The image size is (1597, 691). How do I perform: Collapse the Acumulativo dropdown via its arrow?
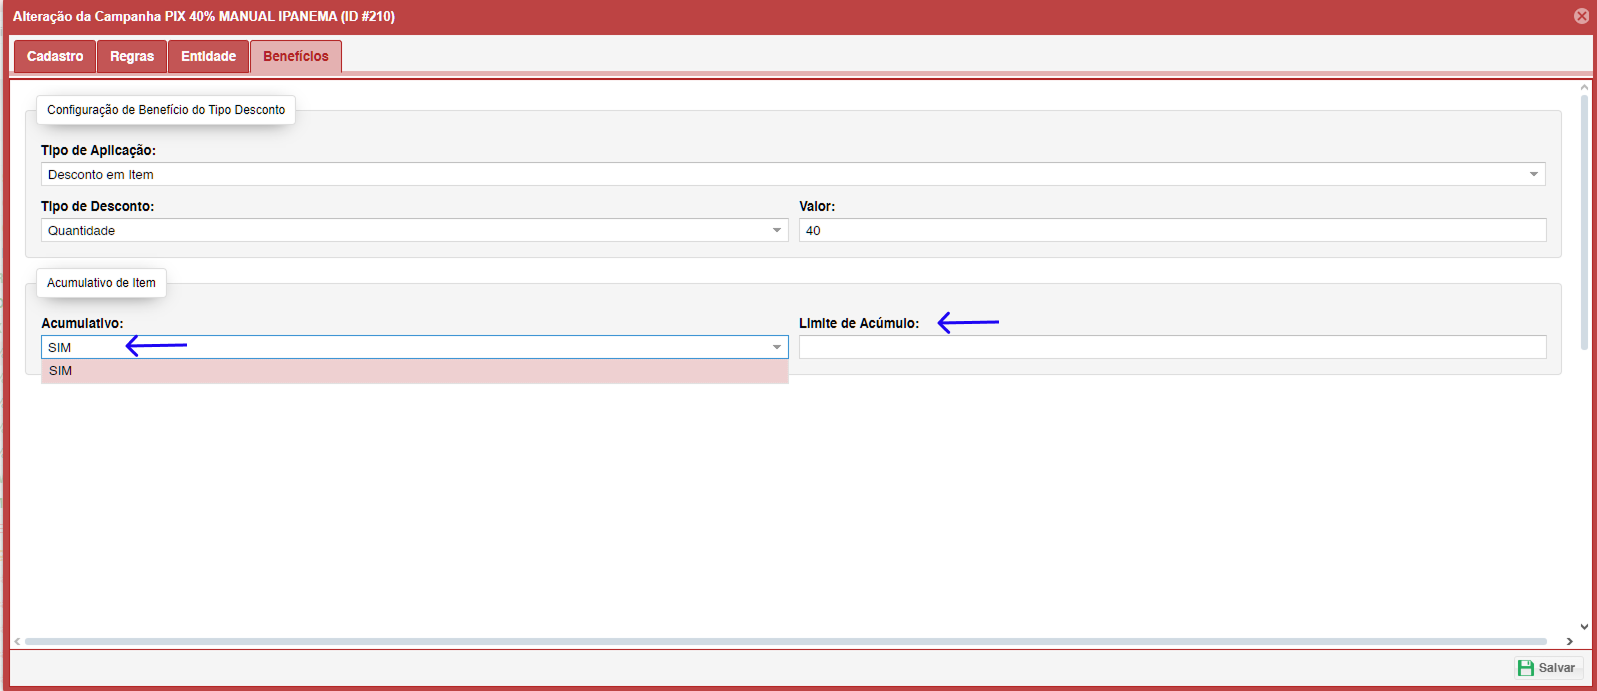(x=776, y=348)
